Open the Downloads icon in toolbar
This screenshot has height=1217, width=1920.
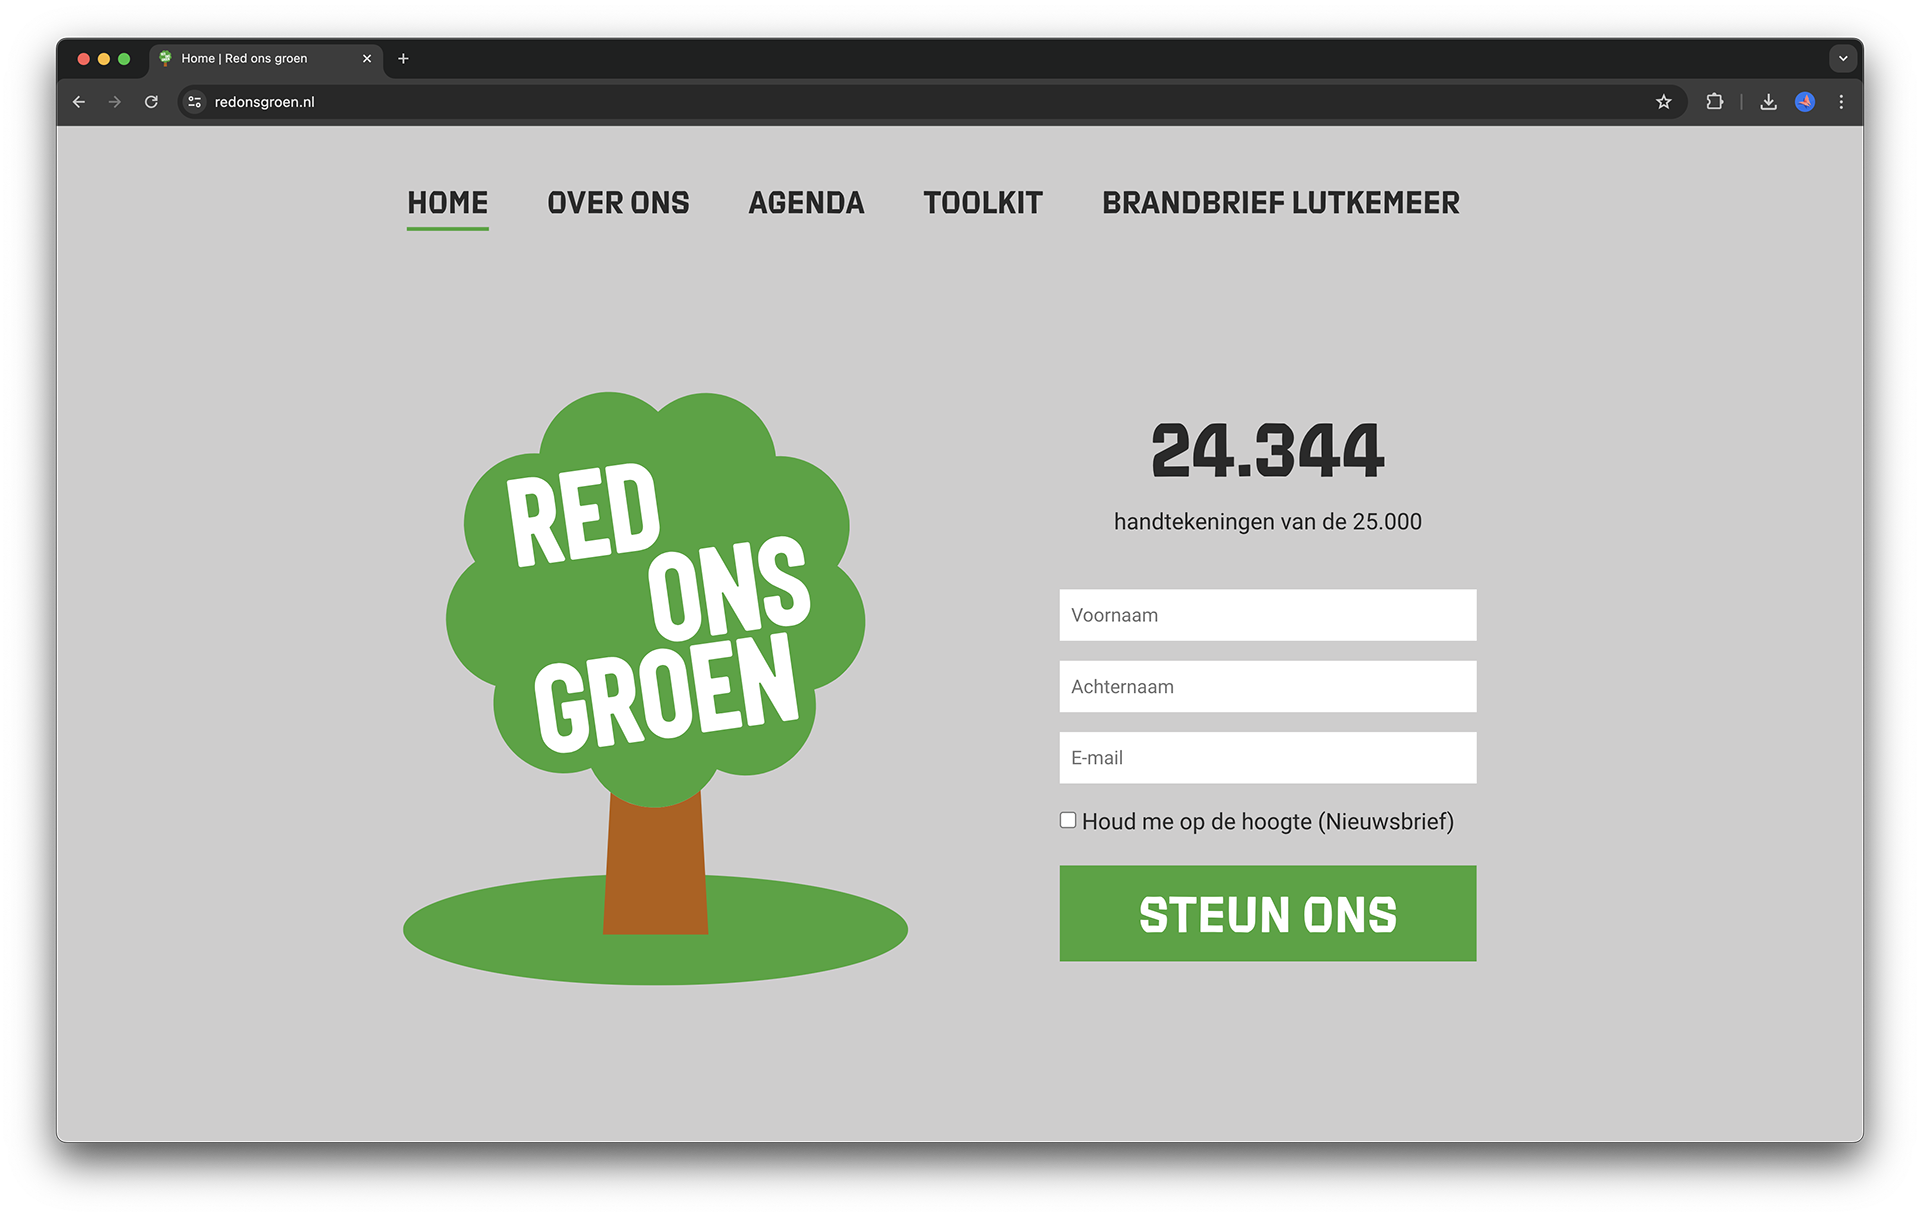point(1768,102)
